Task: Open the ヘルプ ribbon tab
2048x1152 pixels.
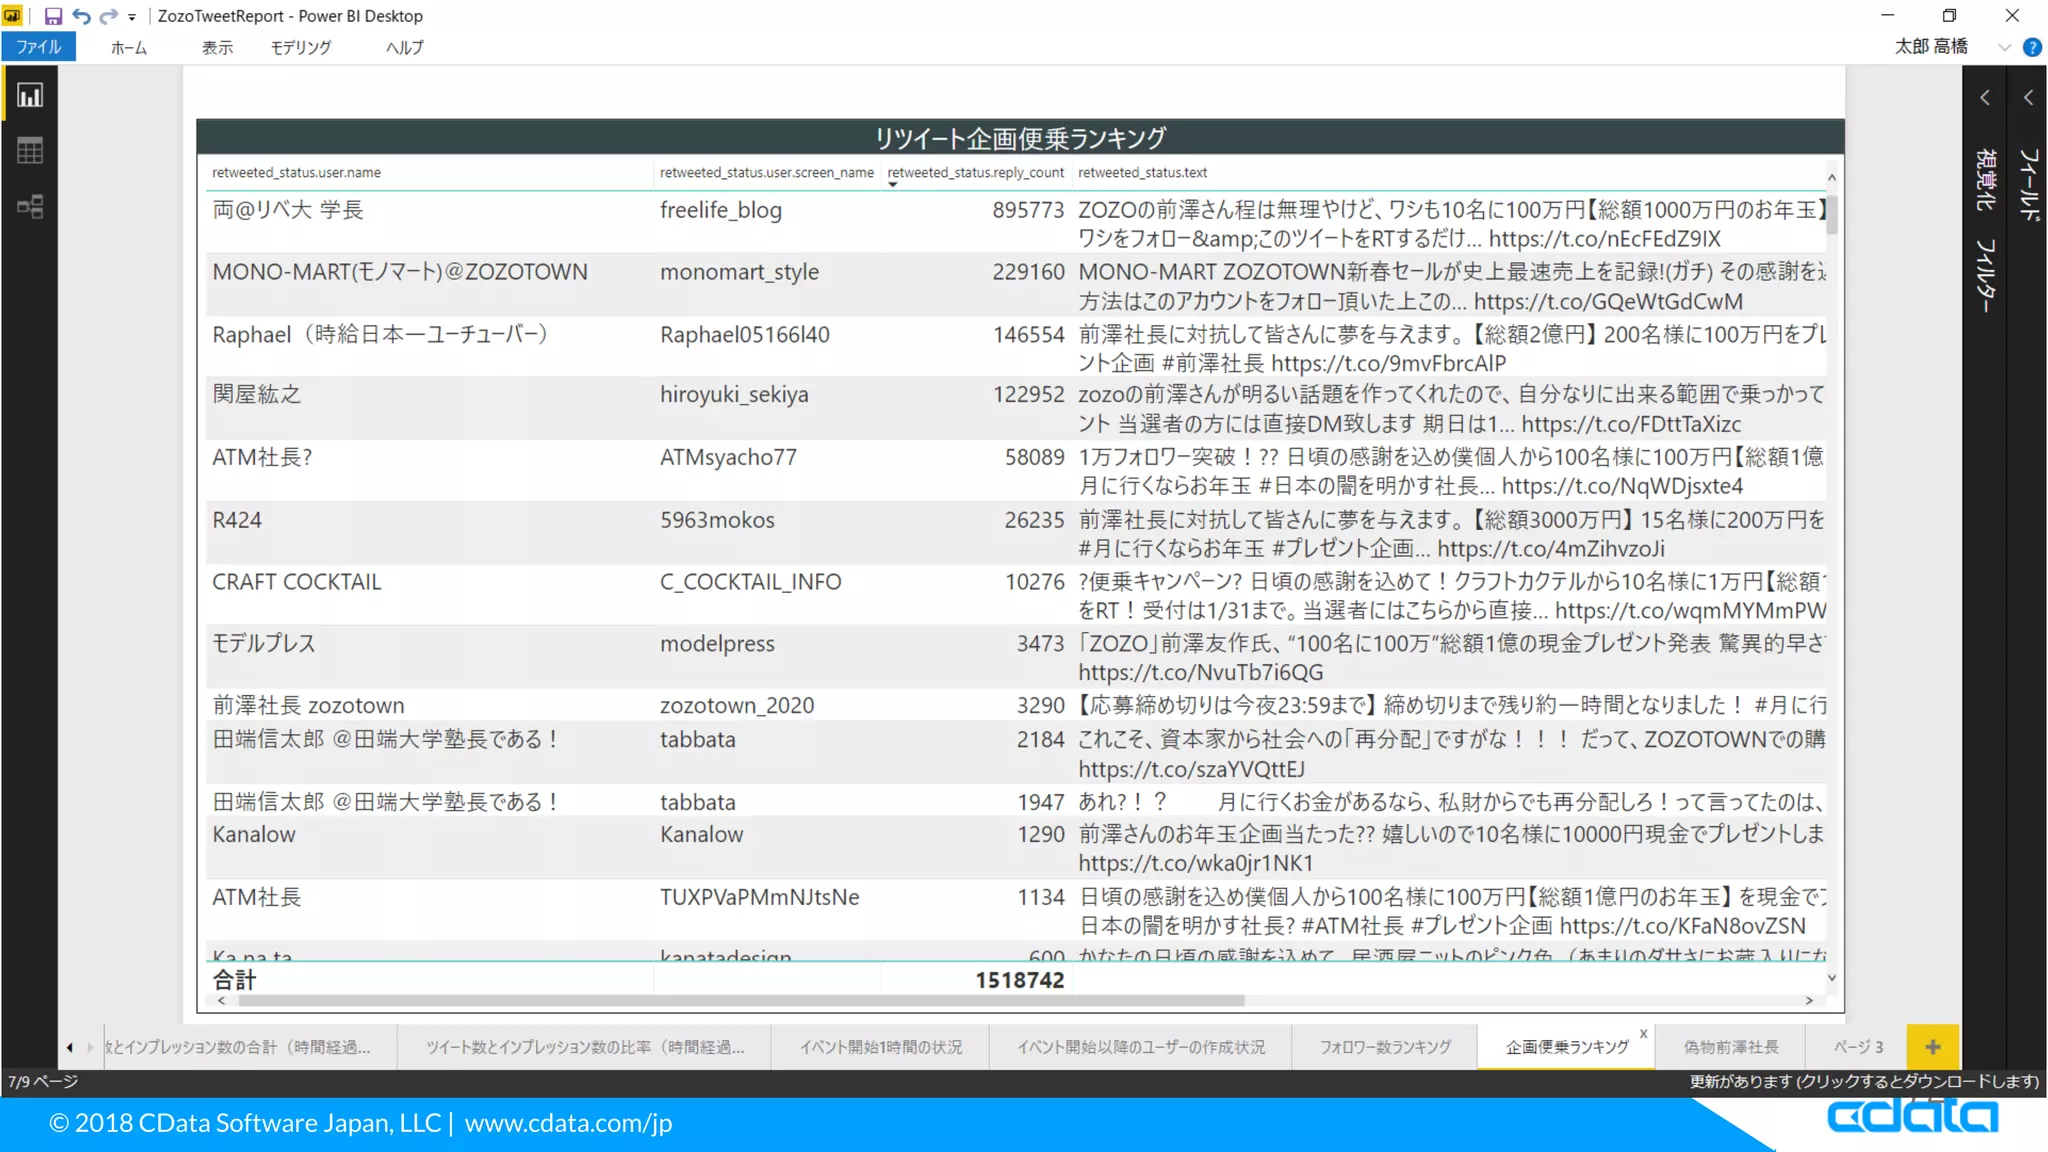Action: [x=405, y=47]
